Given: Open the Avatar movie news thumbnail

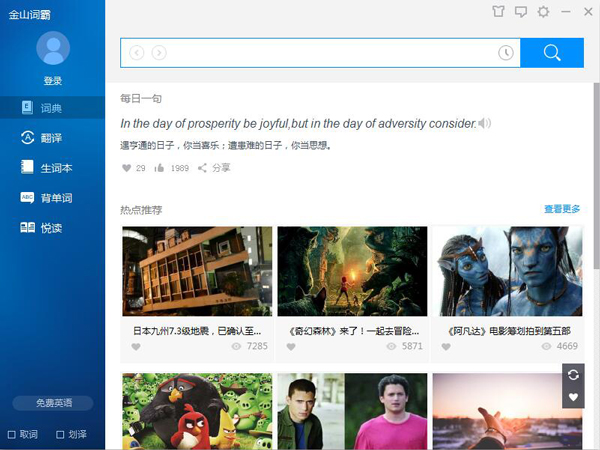Looking at the screenshot, I should pyautogui.click(x=508, y=273).
